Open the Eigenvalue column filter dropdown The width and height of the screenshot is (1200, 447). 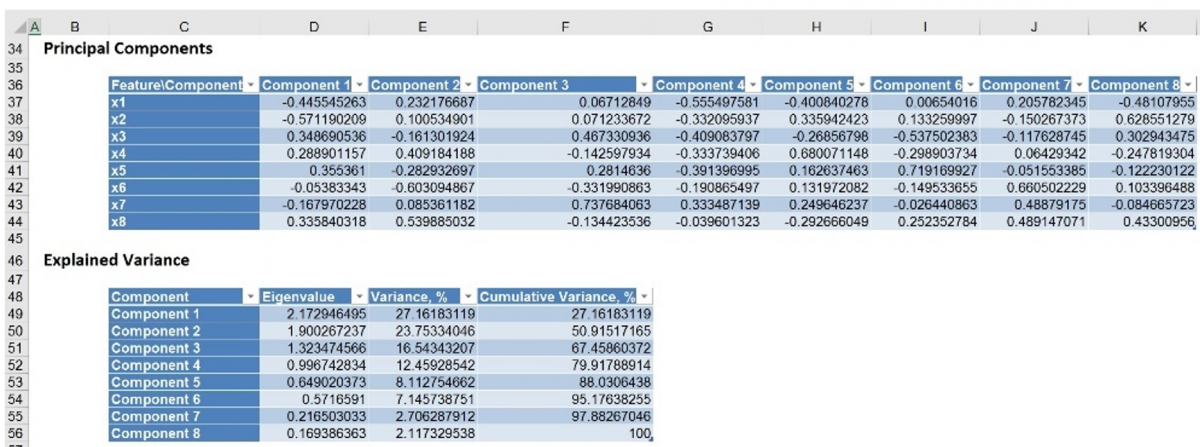click(360, 298)
